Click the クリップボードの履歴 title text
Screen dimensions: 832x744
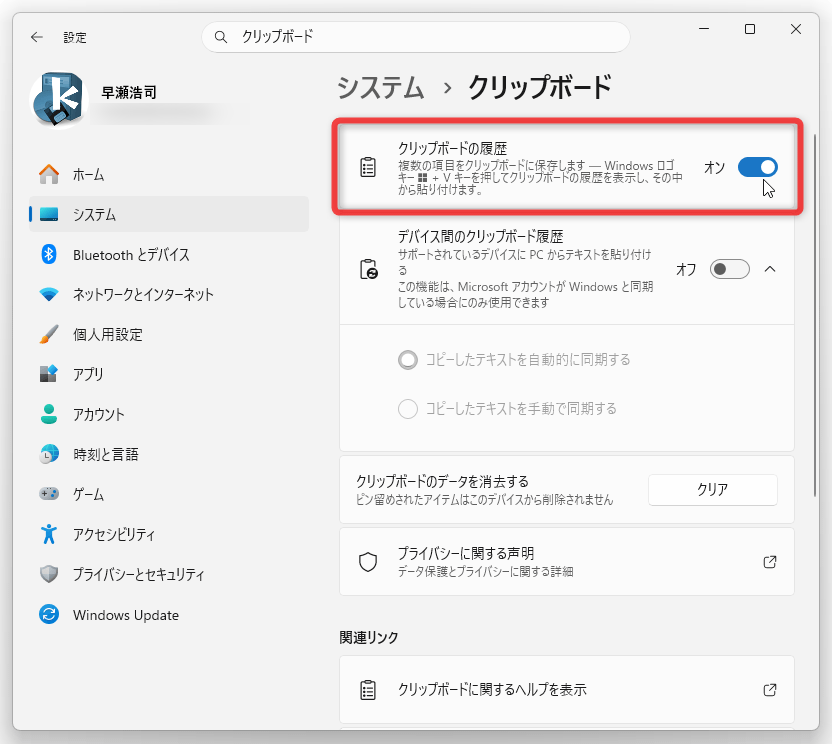tap(453, 148)
